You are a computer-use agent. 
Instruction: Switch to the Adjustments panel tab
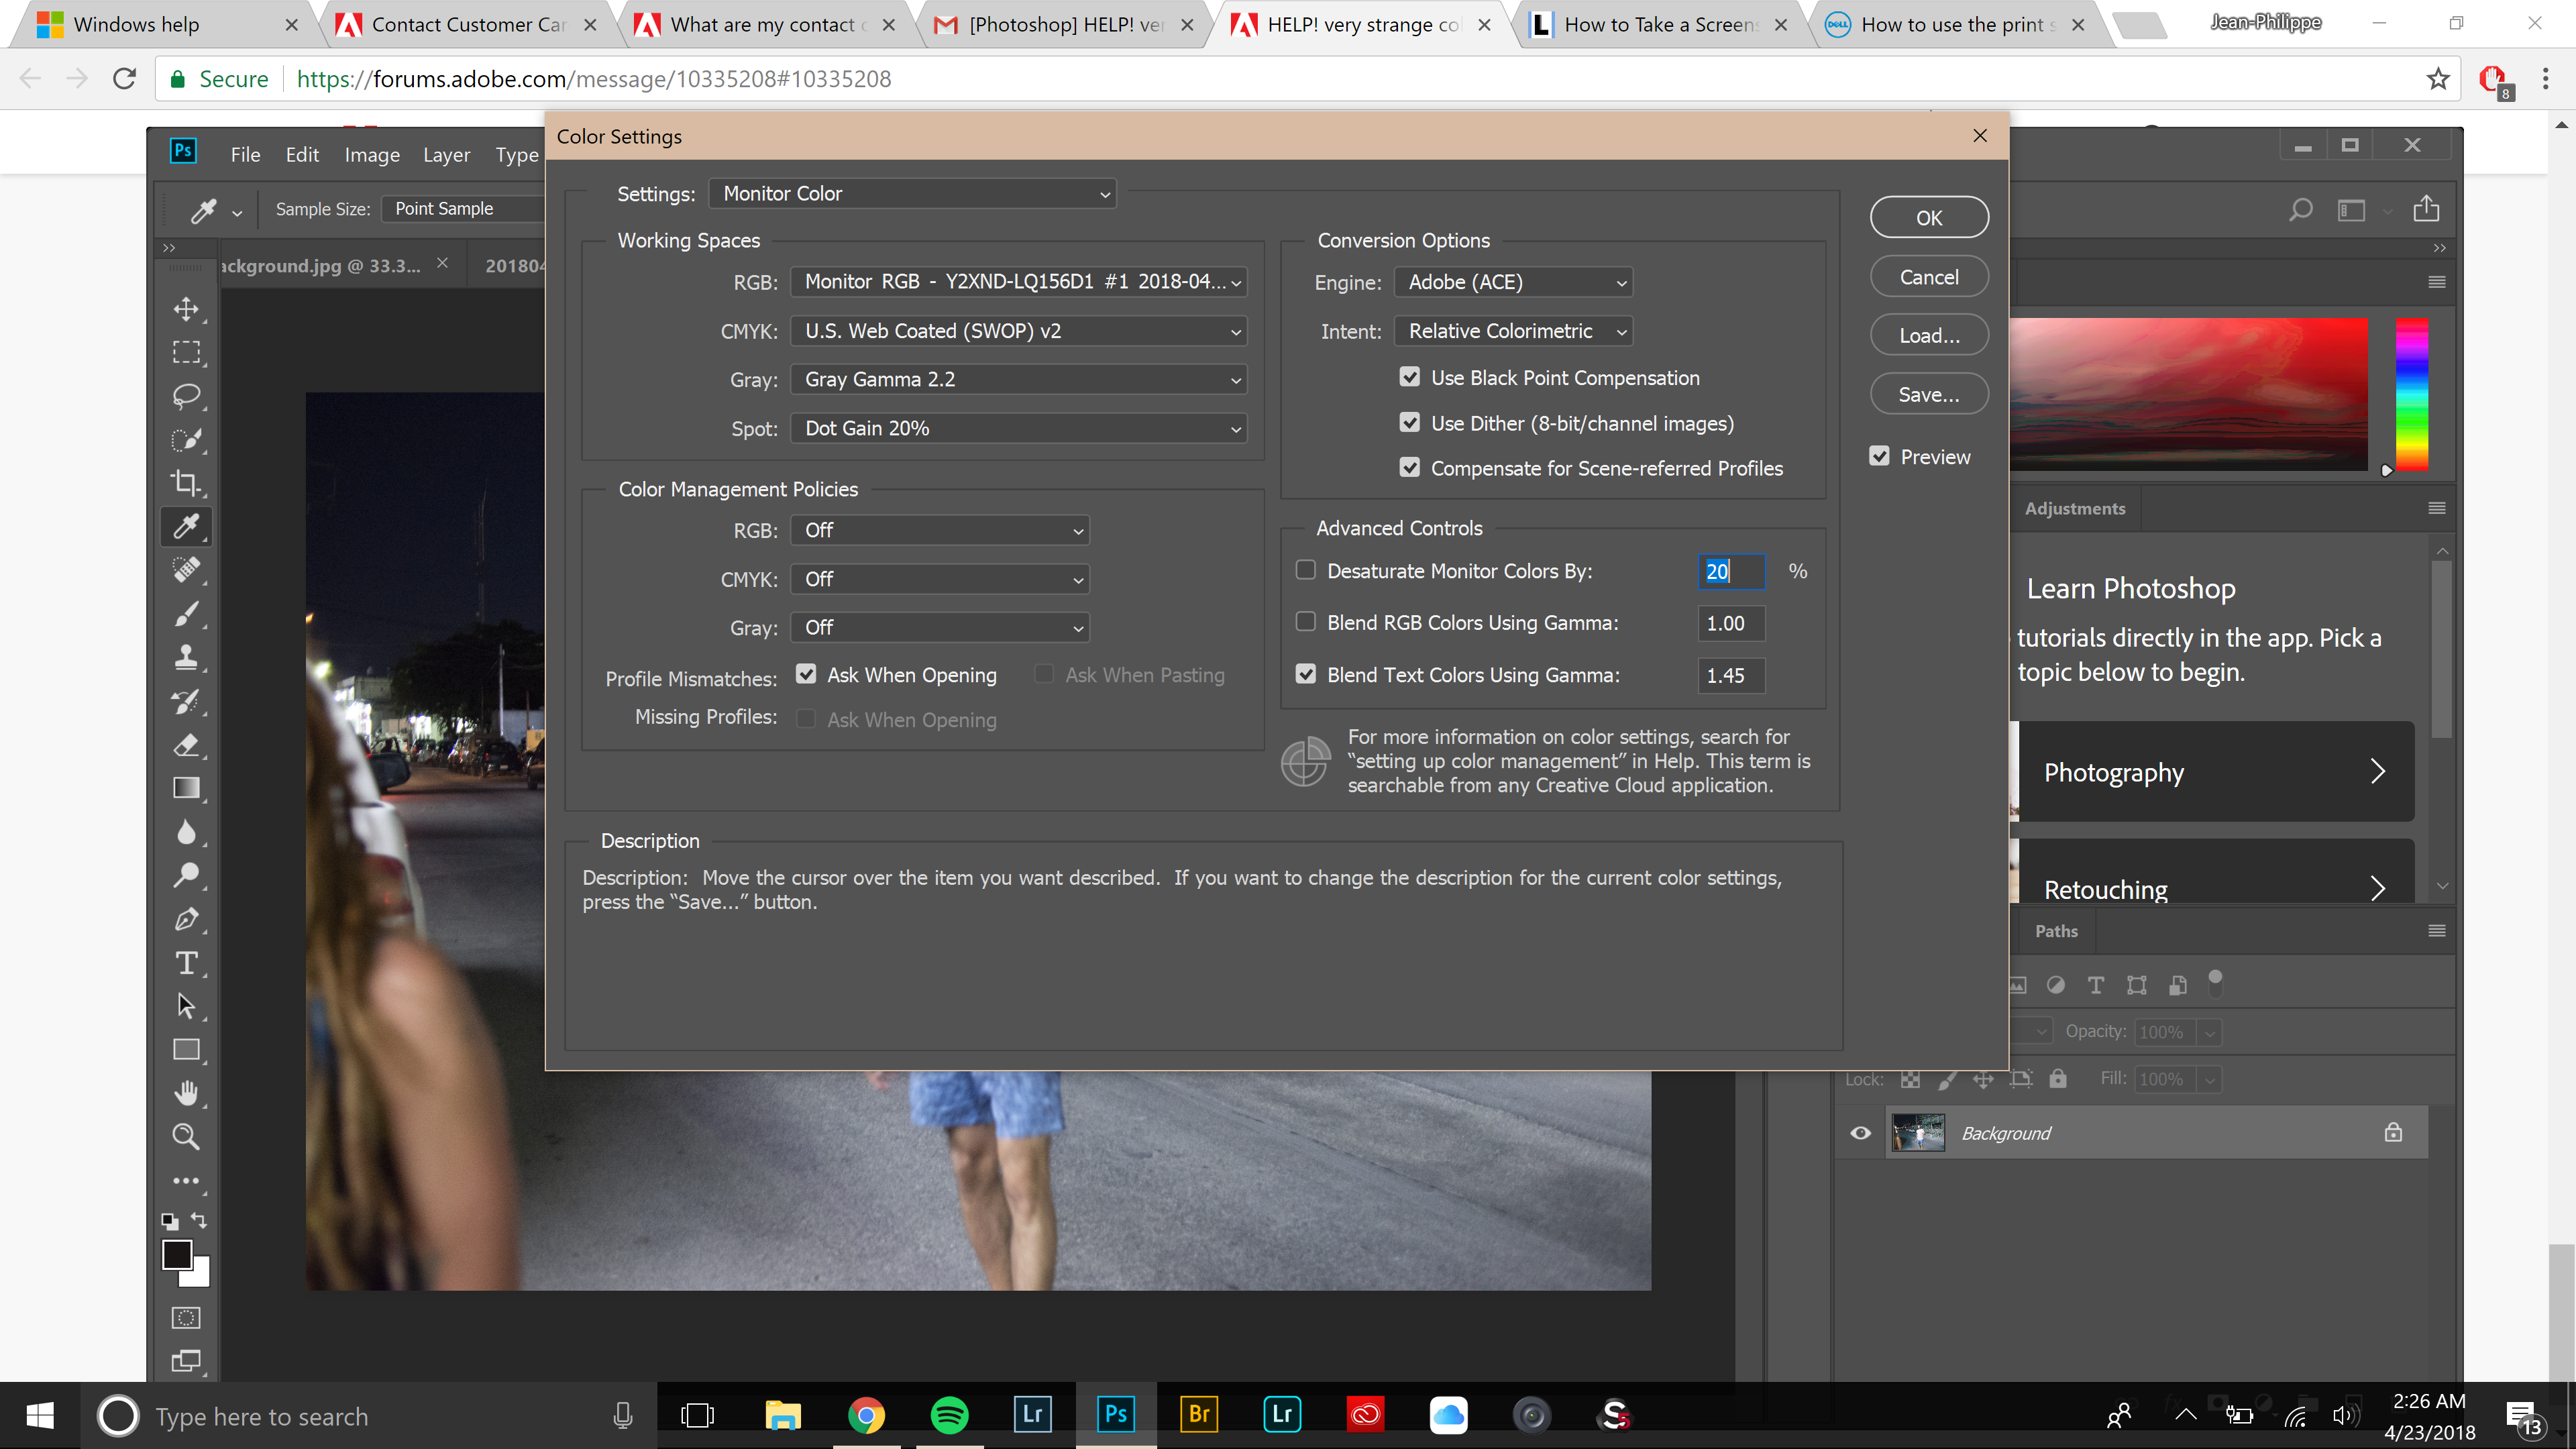pyautogui.click(x=2075, y=508)
